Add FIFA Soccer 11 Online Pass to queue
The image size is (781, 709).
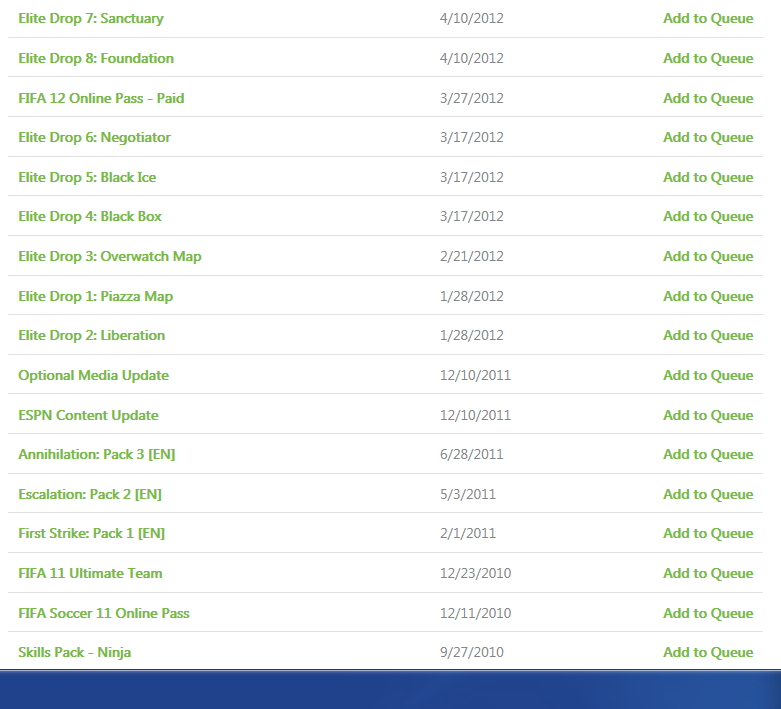tap(708, 613)
